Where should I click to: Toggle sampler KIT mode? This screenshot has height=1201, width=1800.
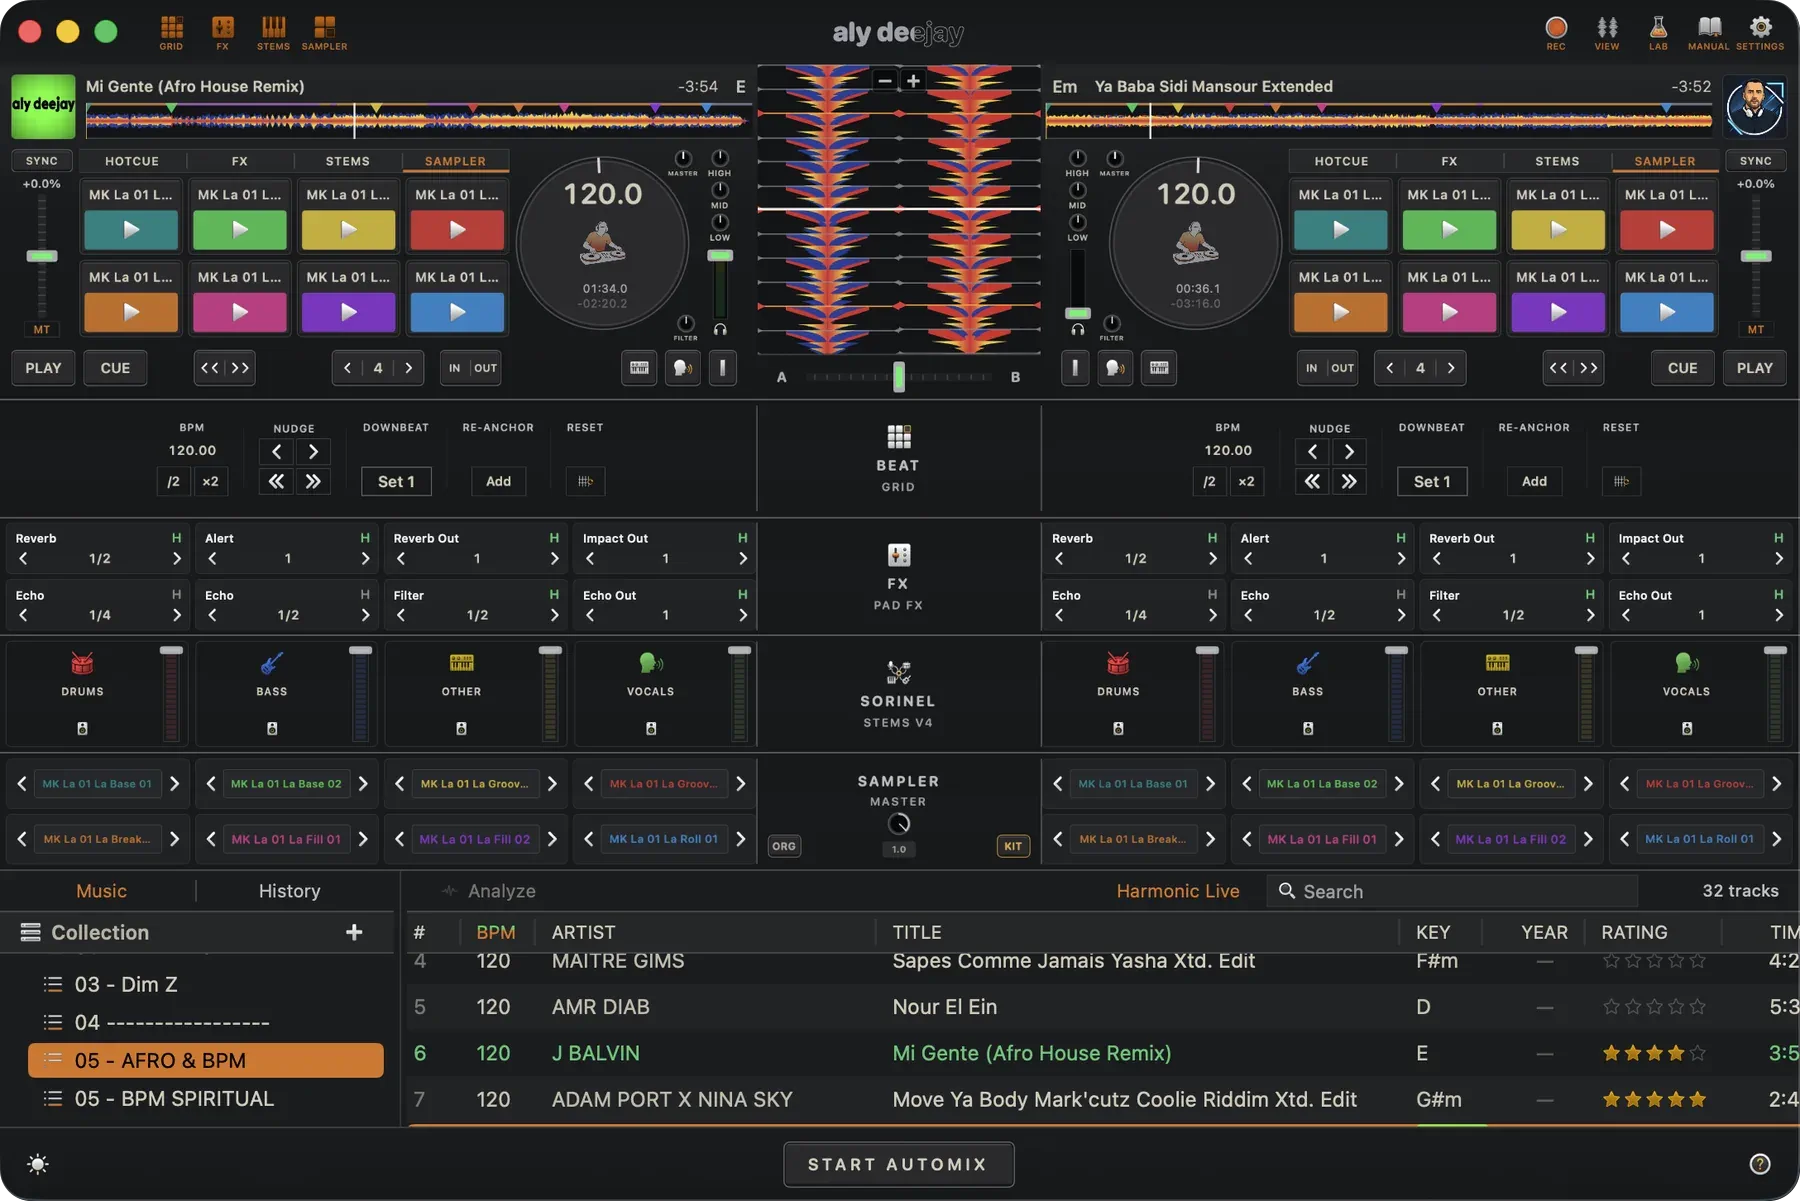click(x=1013, y=846)
